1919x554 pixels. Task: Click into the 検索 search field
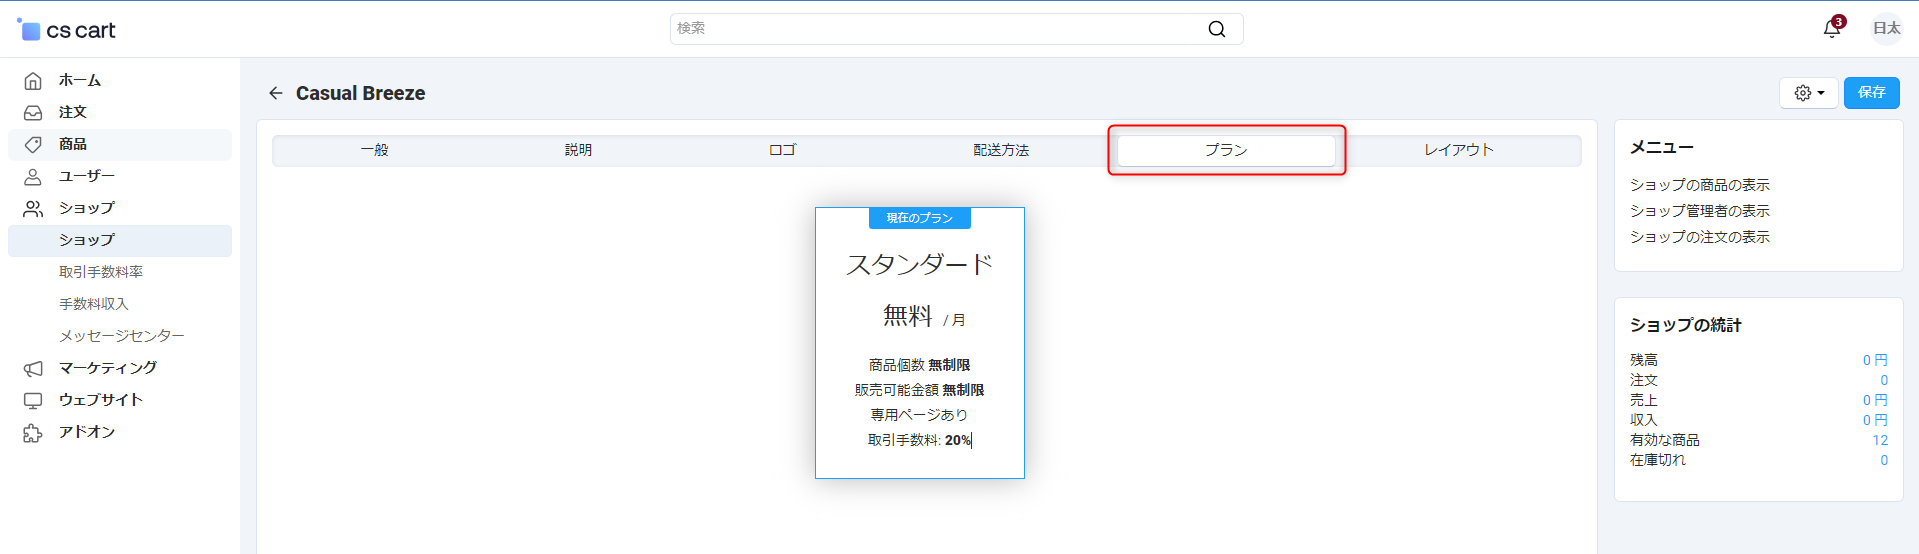[x=935, y=29]
